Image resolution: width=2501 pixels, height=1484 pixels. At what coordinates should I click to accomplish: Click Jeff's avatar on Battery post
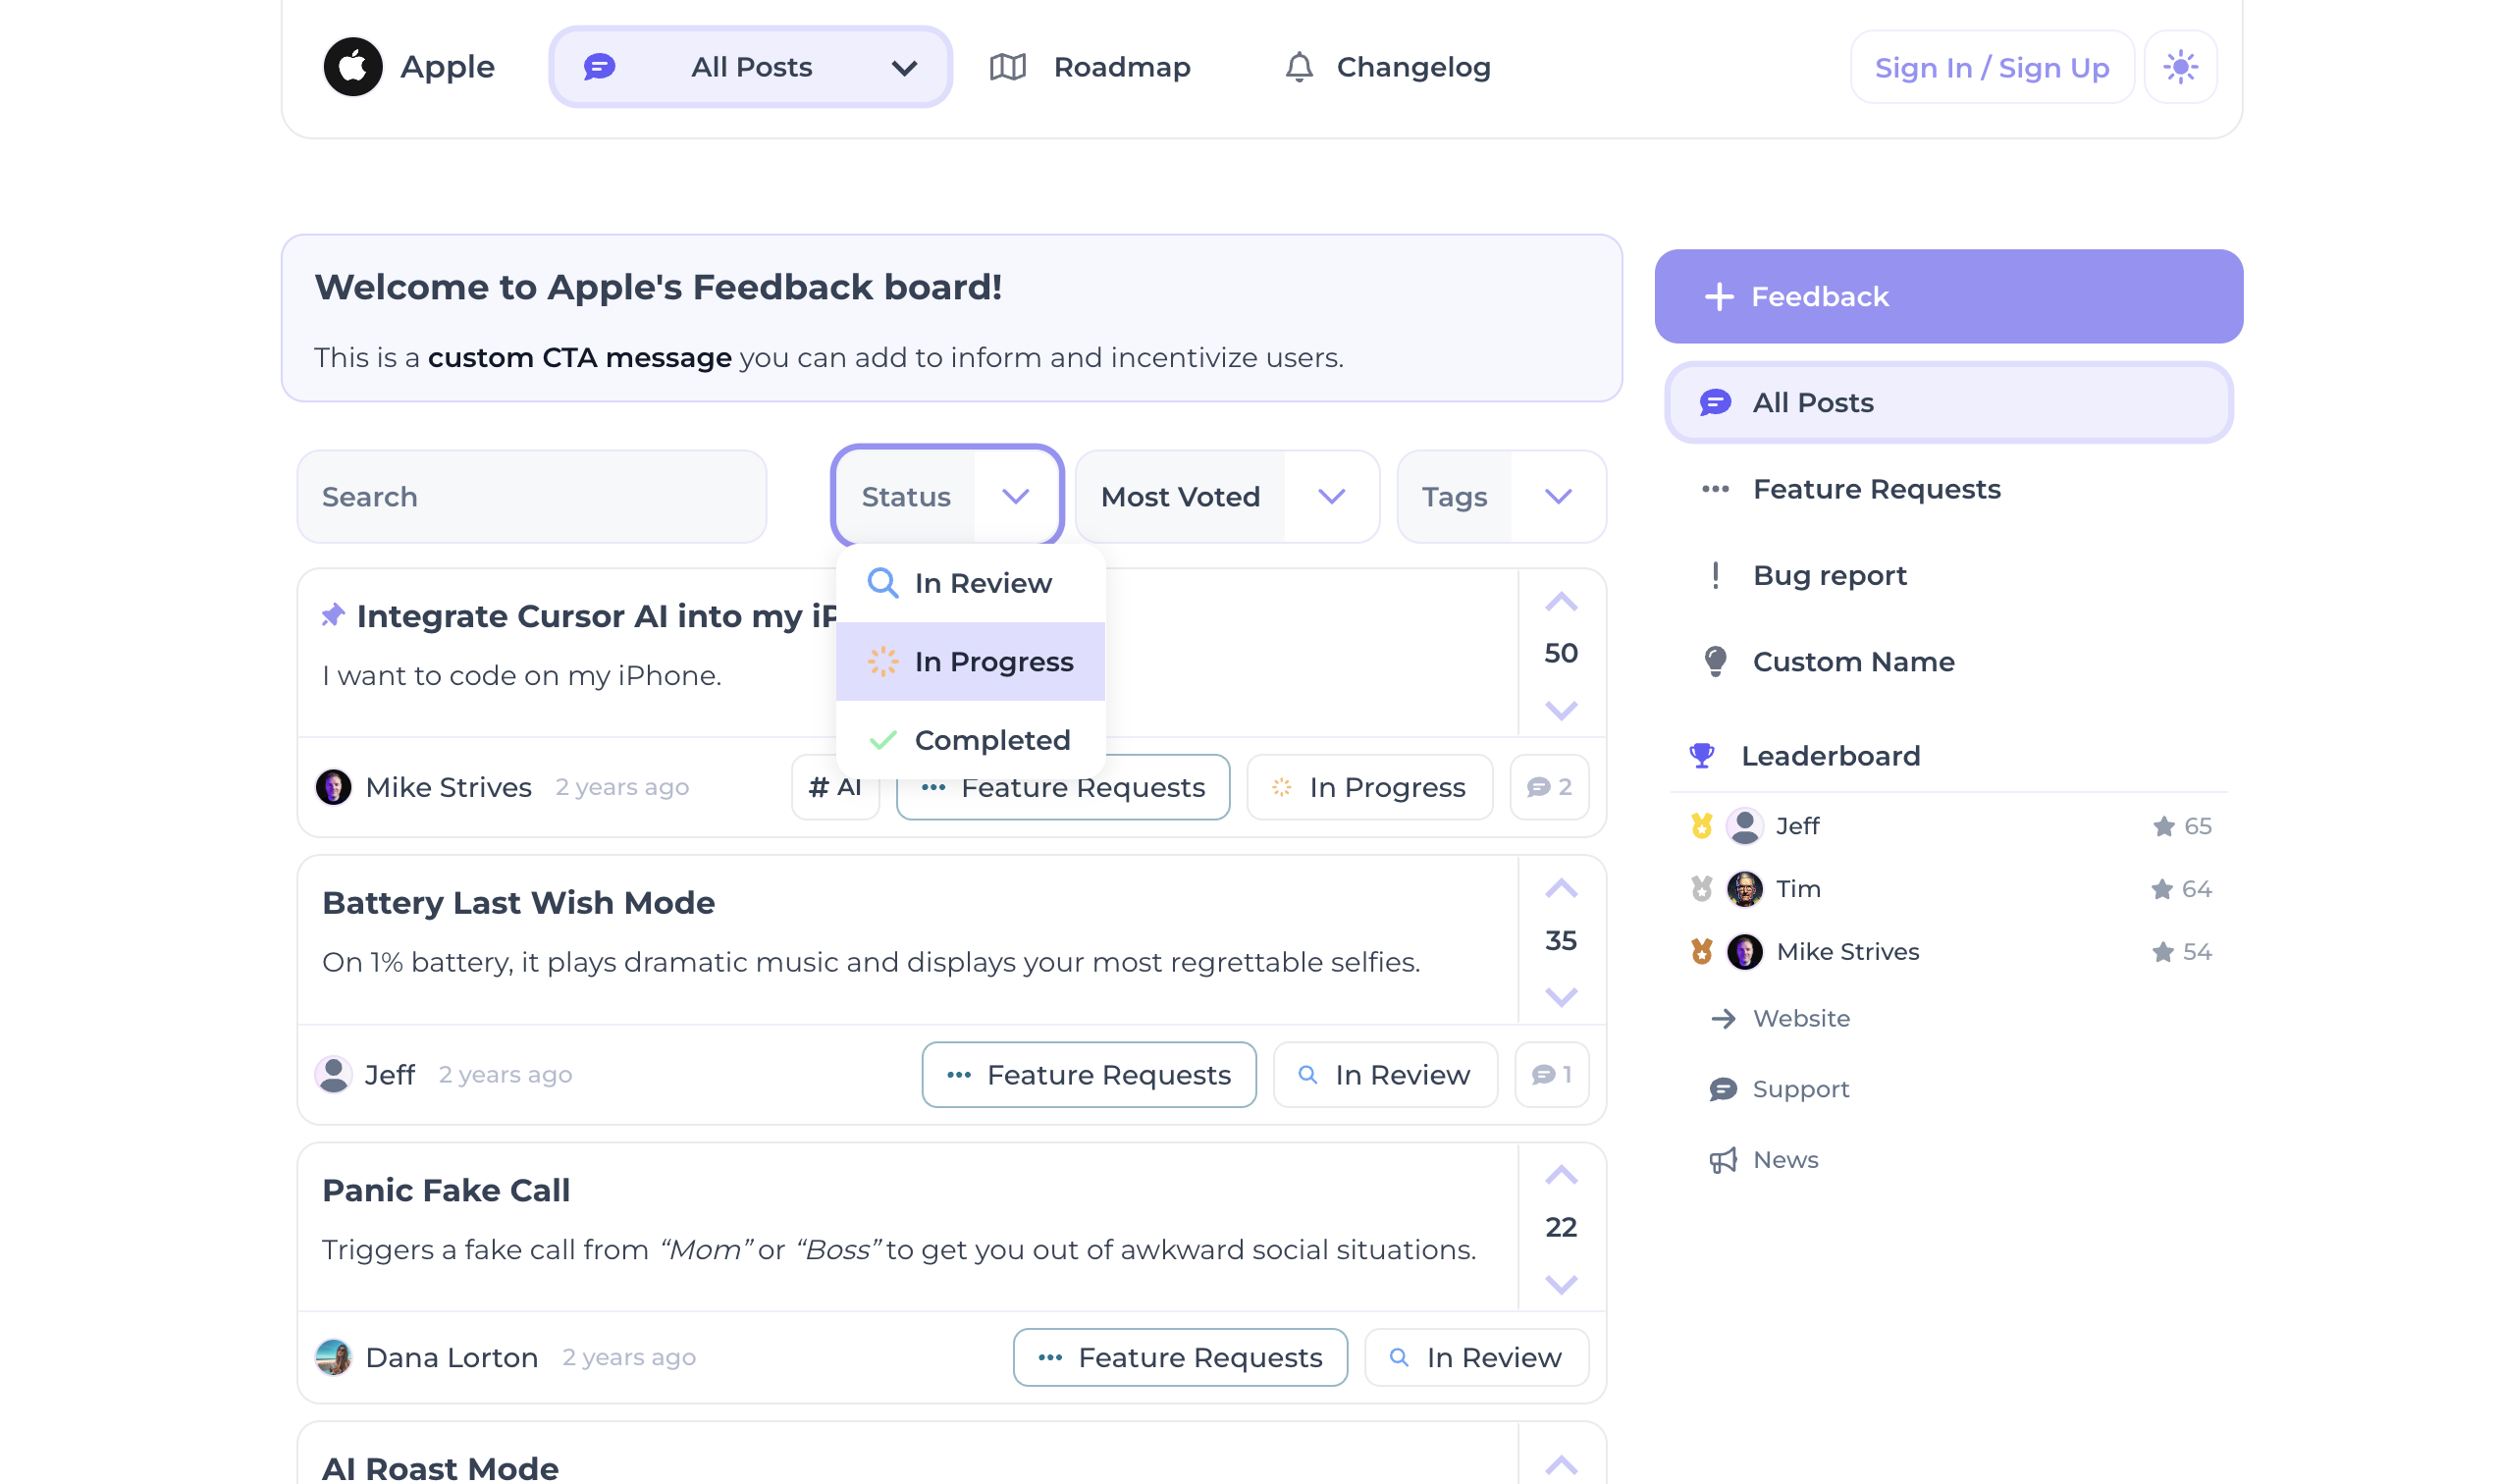tap(333, 1074)
